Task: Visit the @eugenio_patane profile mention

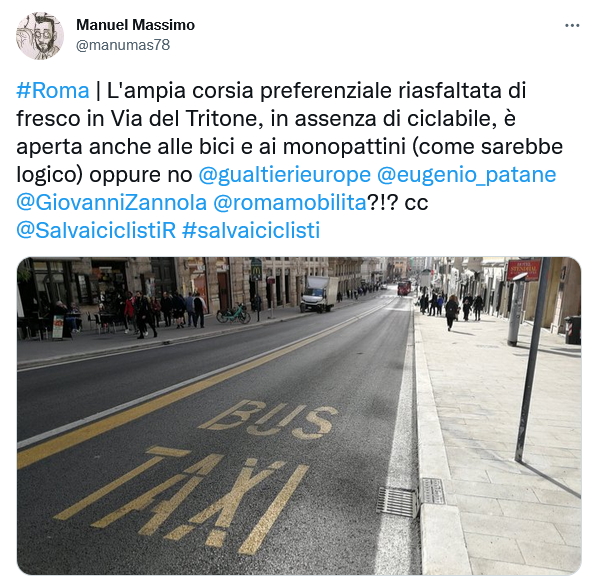Action: pos(466,175)
